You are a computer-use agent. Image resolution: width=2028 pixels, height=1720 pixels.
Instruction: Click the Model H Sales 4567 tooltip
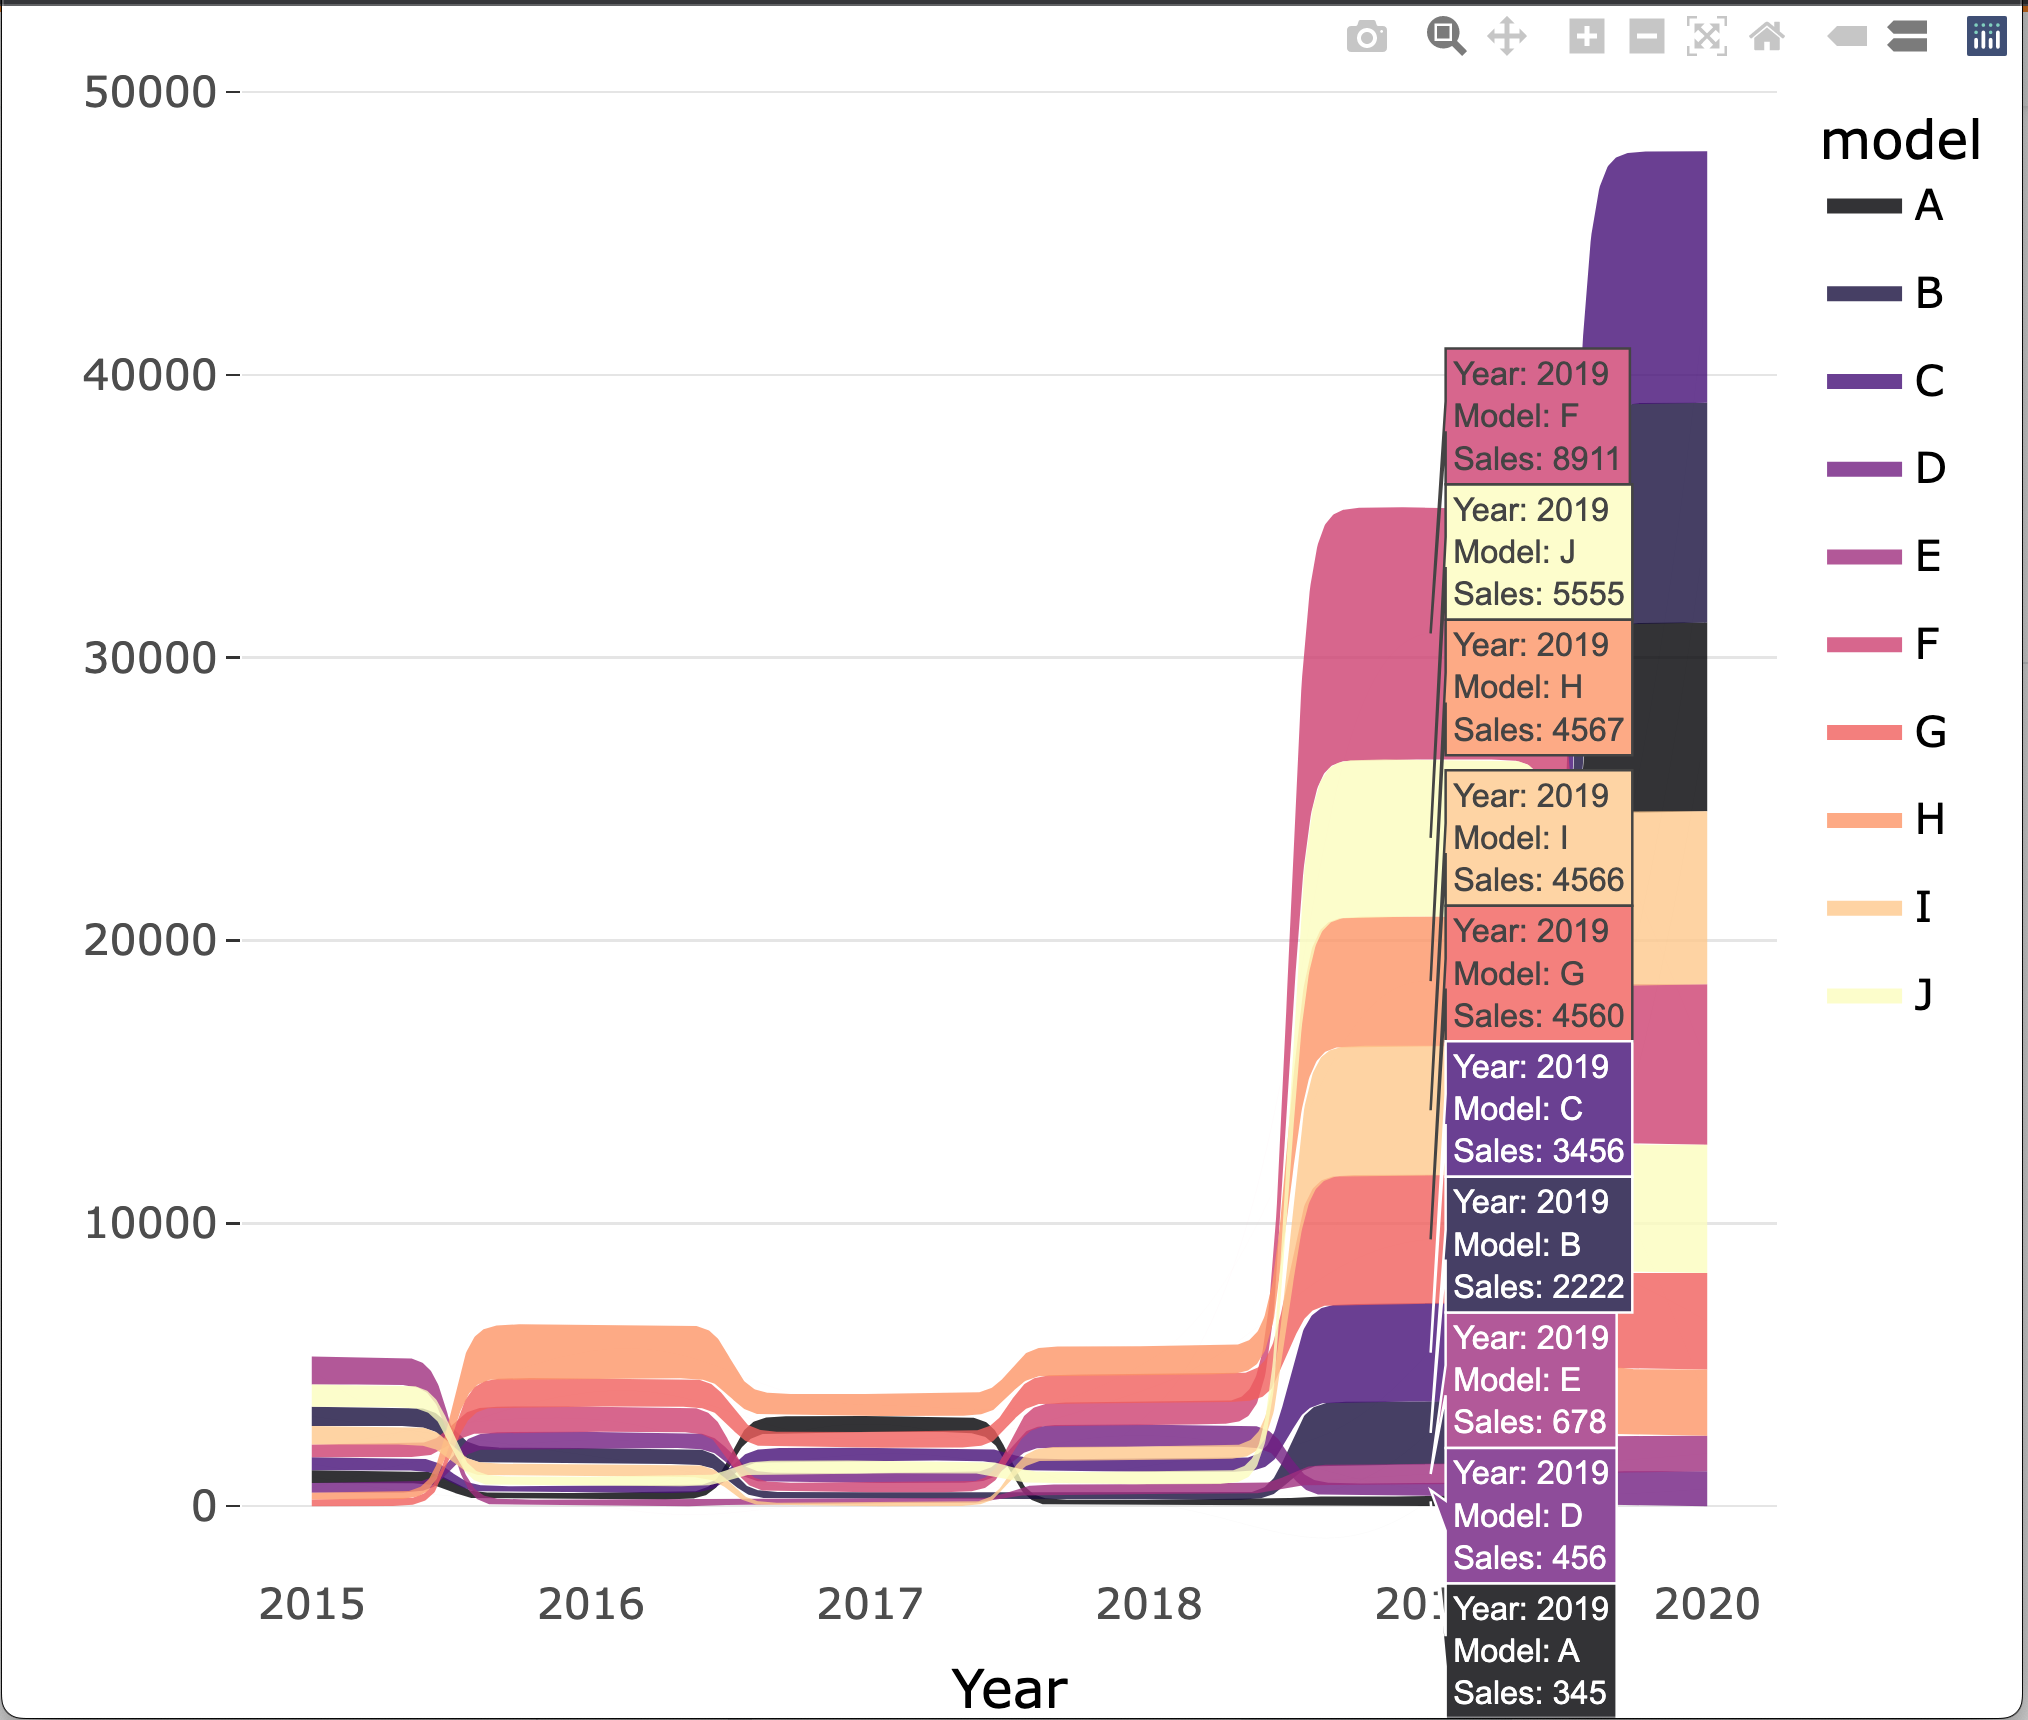coord(1538,687)
